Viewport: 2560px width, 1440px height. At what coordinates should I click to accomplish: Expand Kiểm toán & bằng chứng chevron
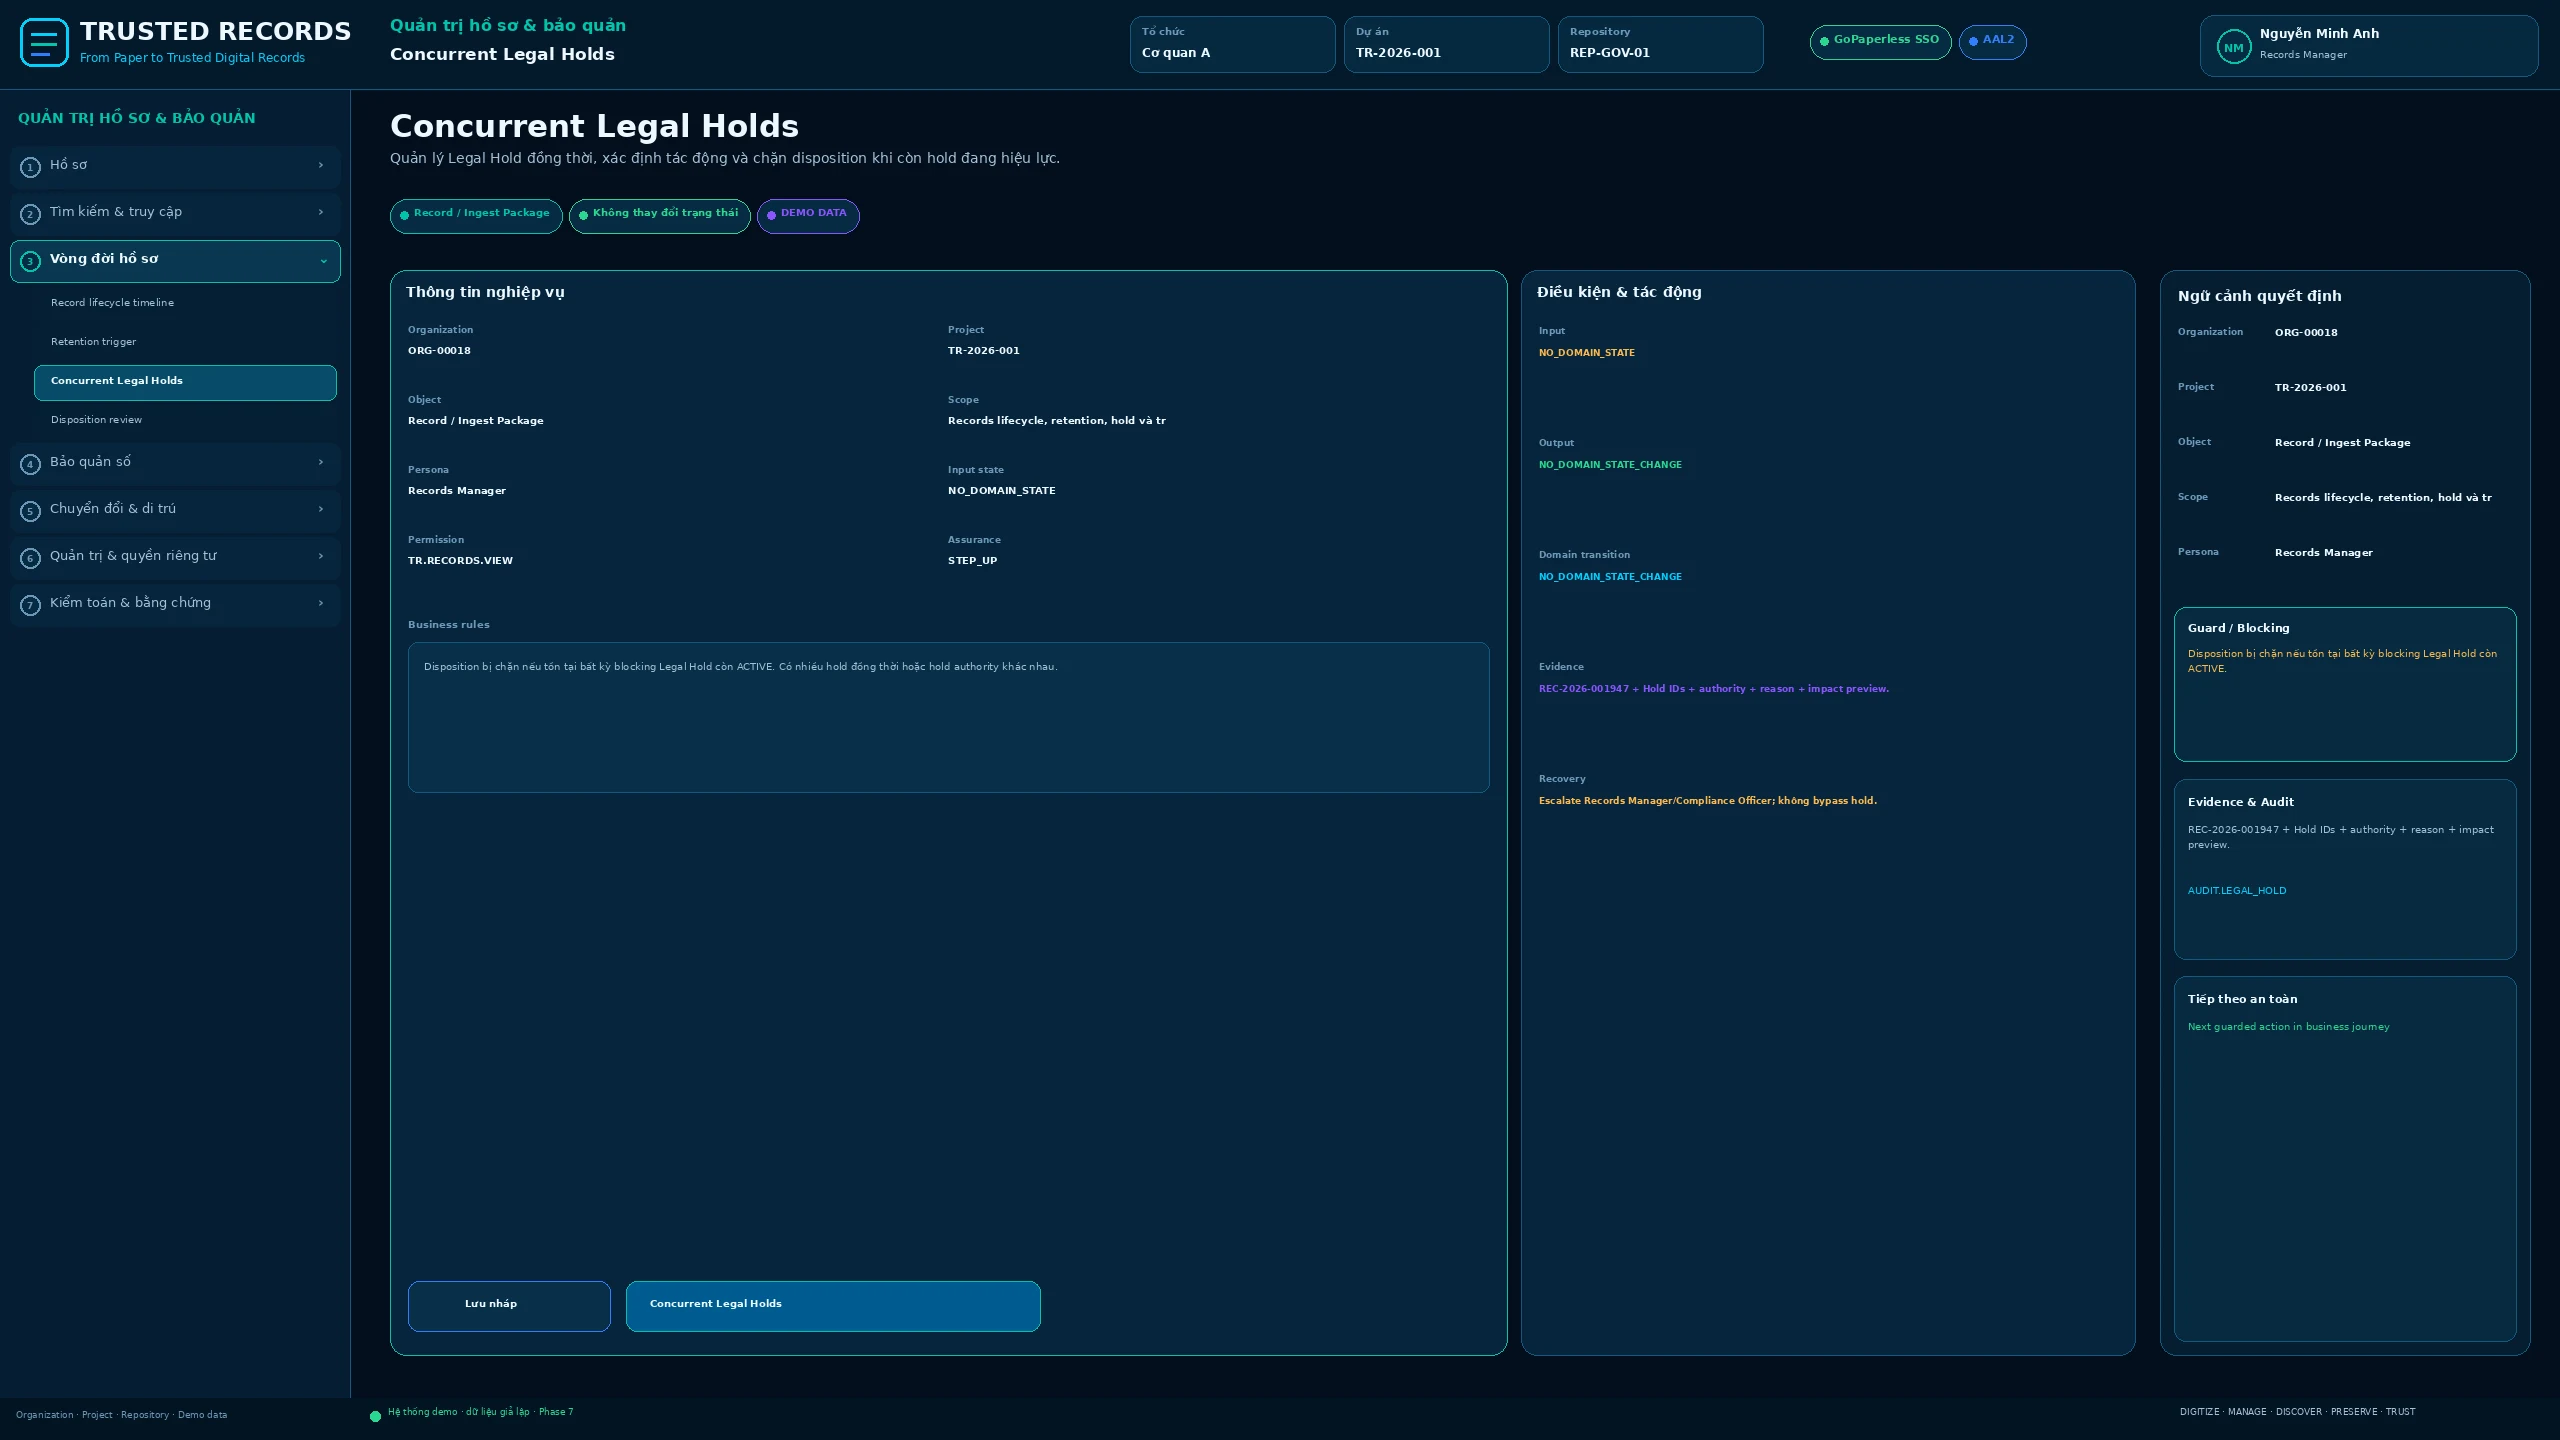click(321, 603)
